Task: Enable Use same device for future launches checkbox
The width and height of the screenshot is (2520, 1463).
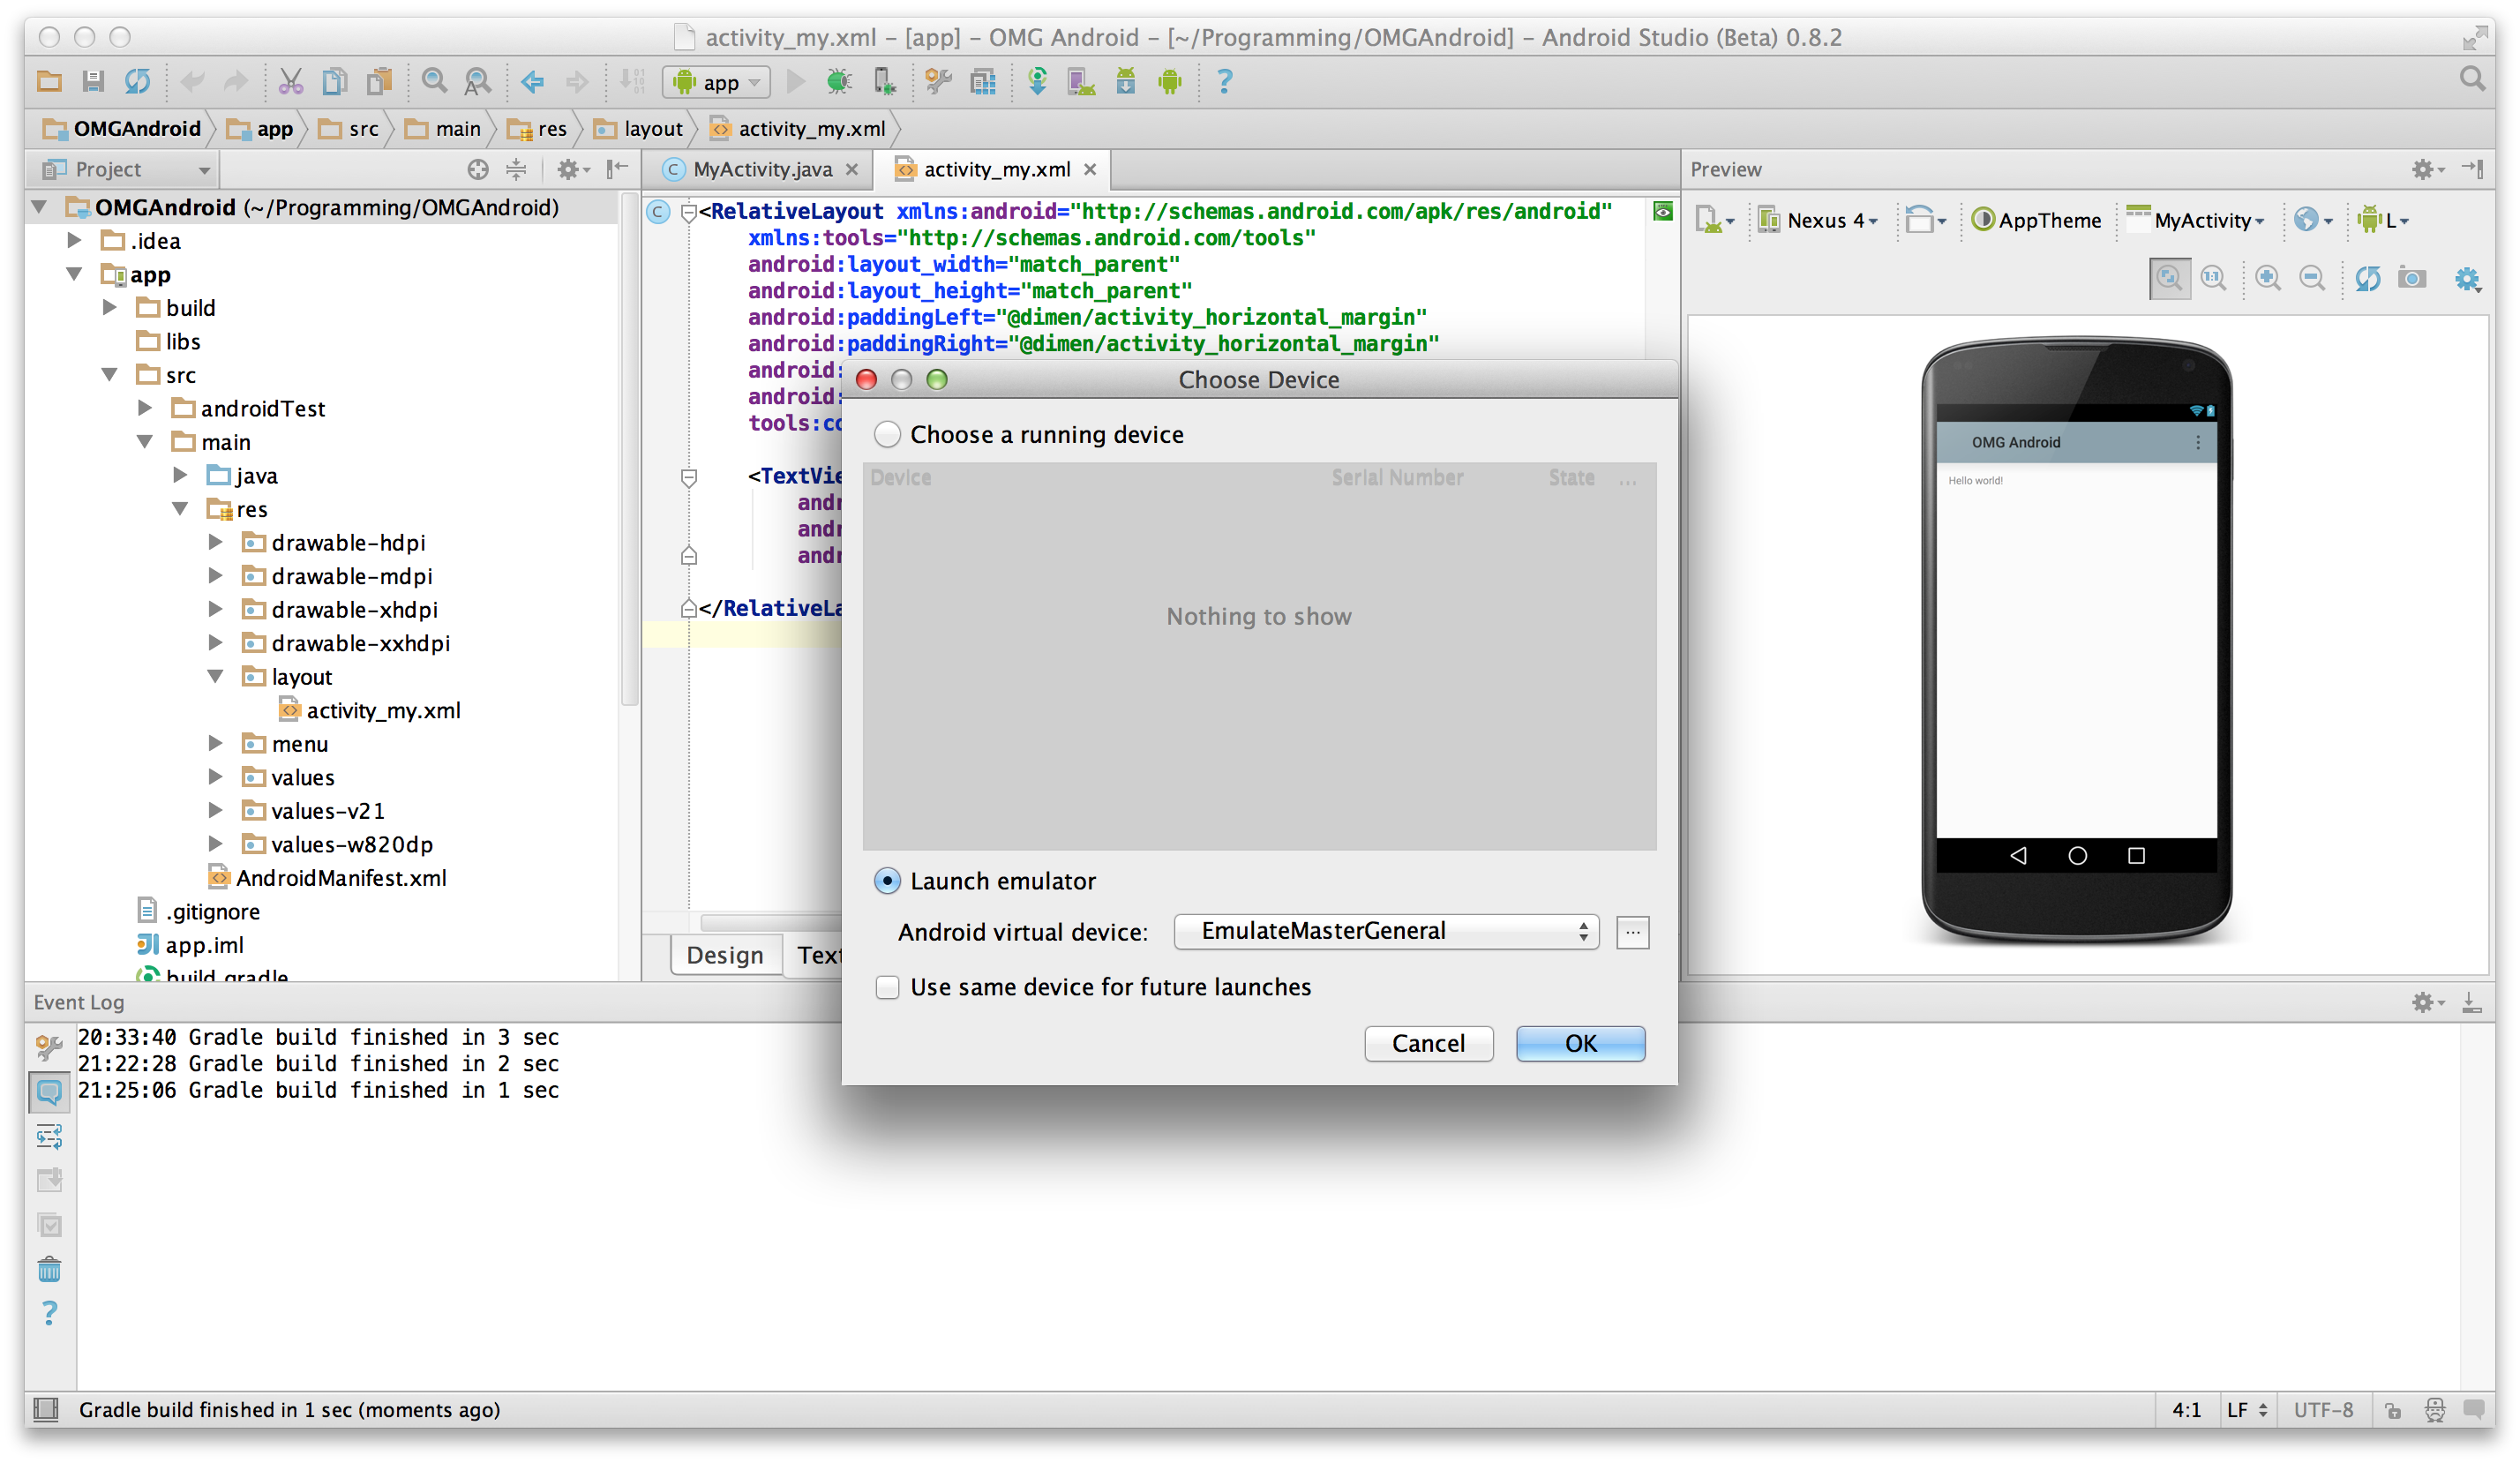Action: [889, 987]
